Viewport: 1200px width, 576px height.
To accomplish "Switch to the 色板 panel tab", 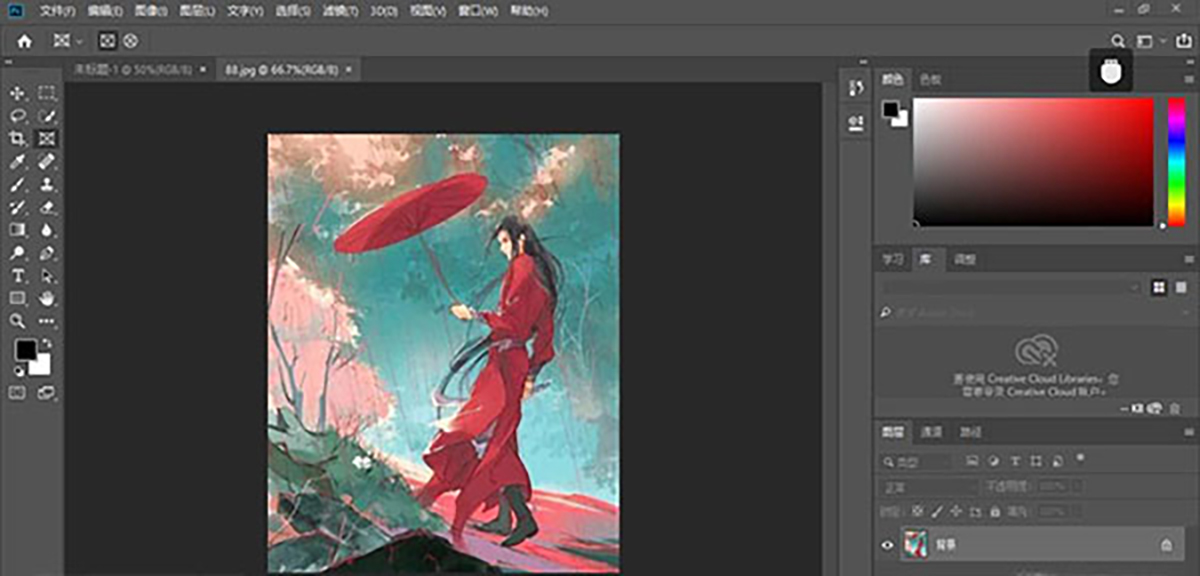I will 930,79.
